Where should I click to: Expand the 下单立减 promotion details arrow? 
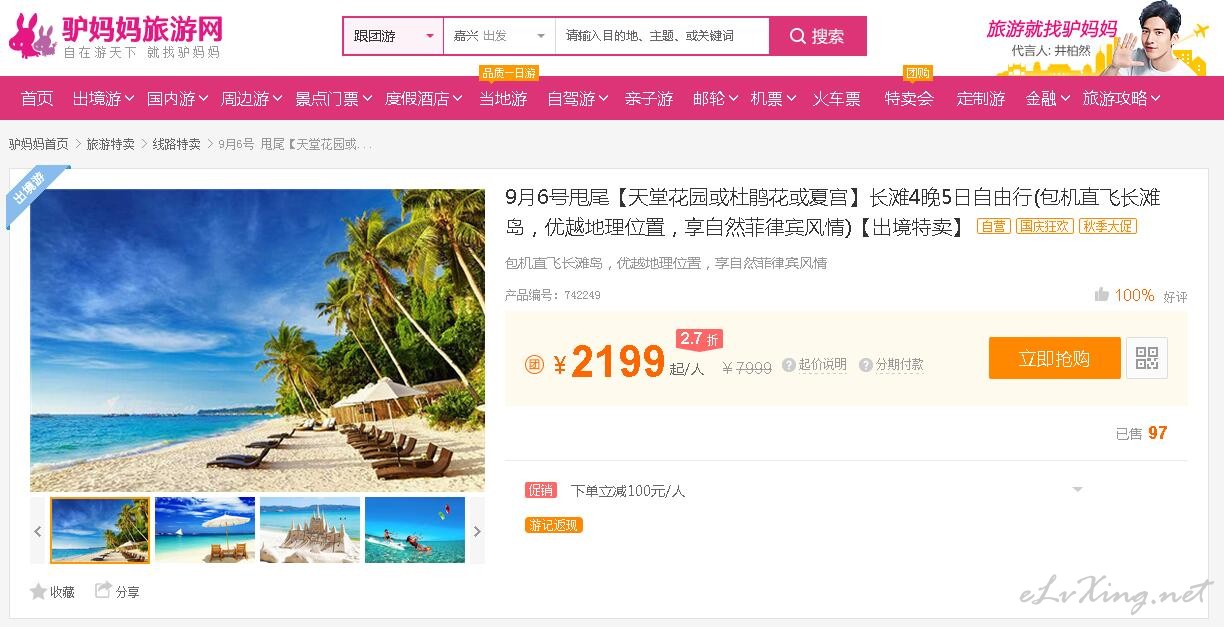[1077, 490]
